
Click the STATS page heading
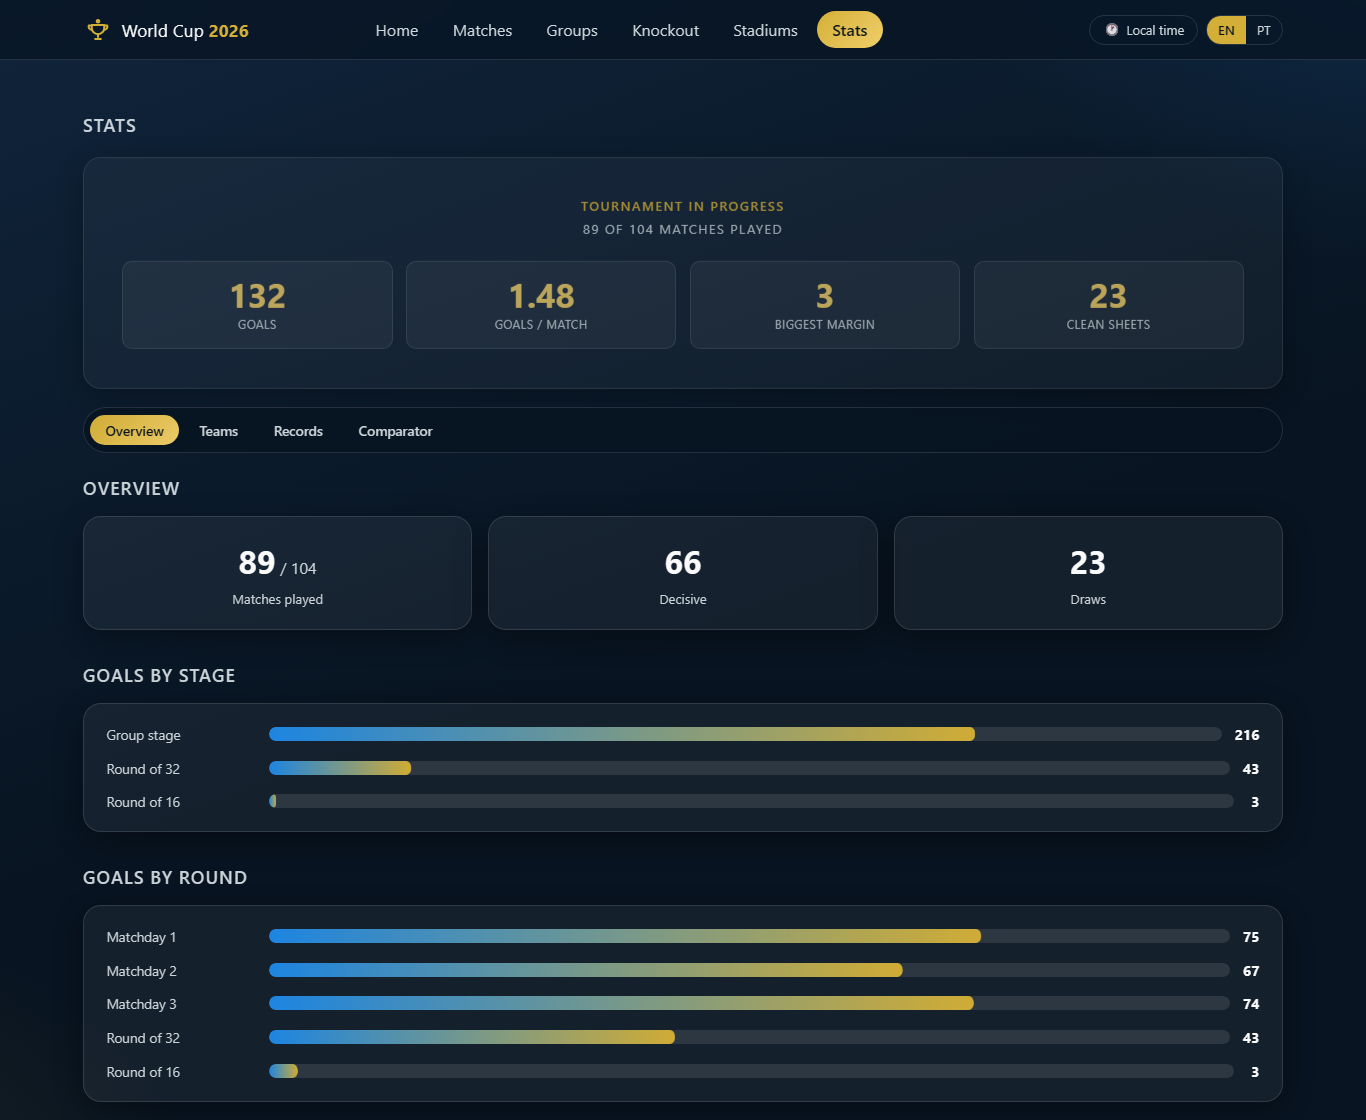[x=109, y=126]
